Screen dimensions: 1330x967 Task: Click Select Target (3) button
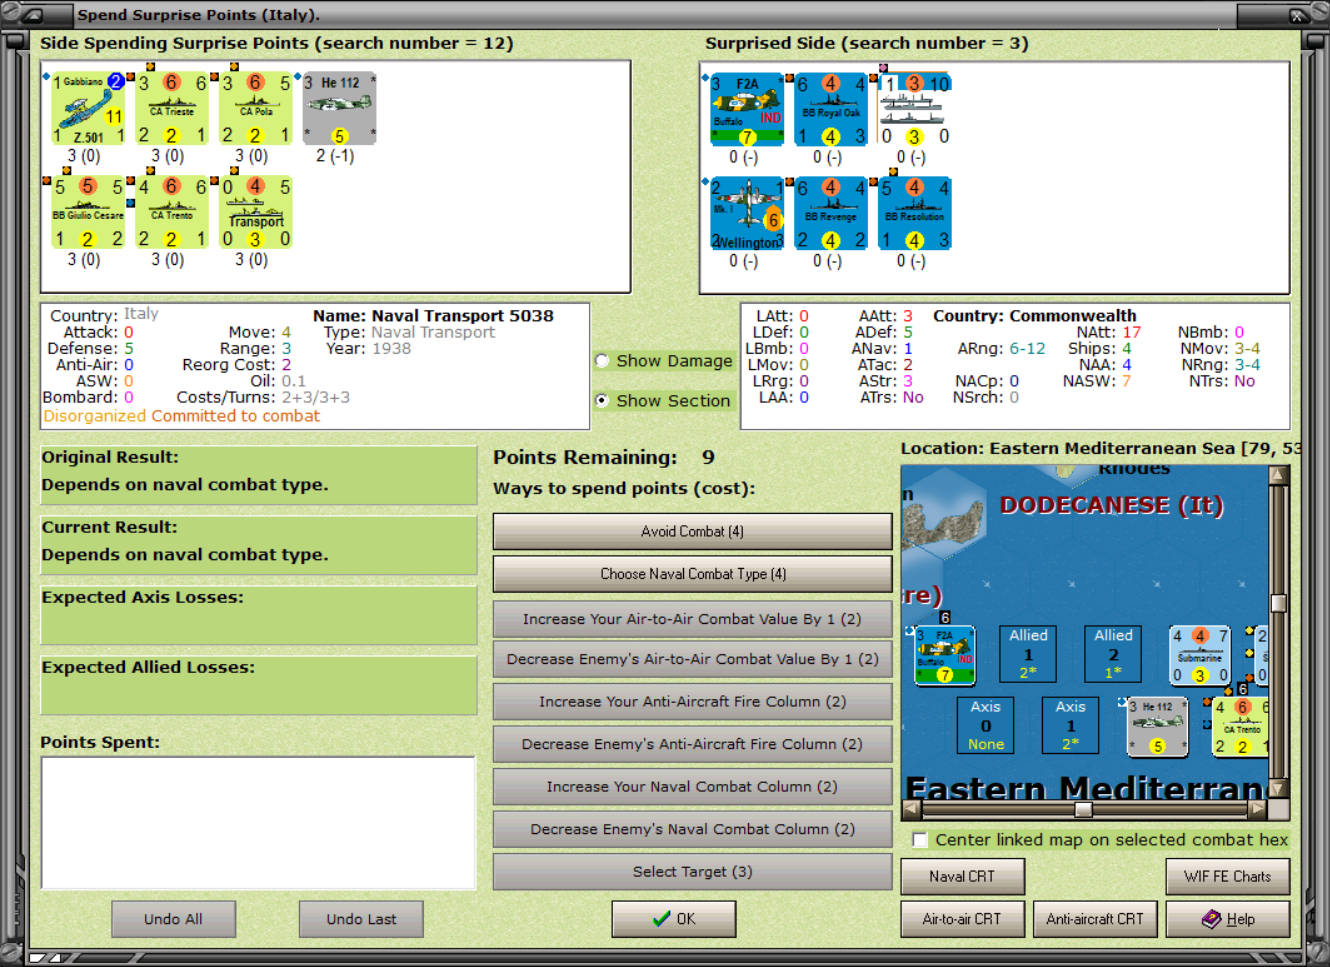point(692,872)
